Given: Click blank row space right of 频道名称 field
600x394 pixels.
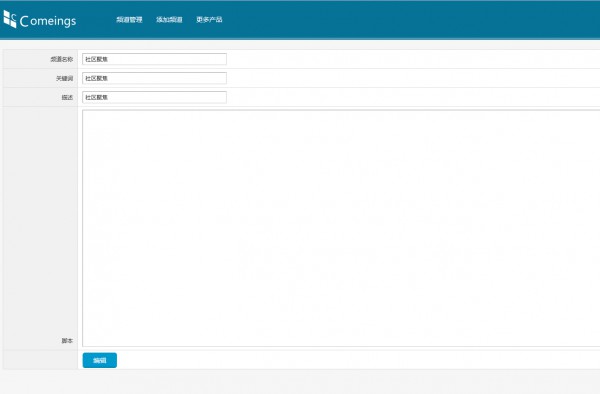Looking at the screenshot, I should pyautogui.click(x=413, y=59).
